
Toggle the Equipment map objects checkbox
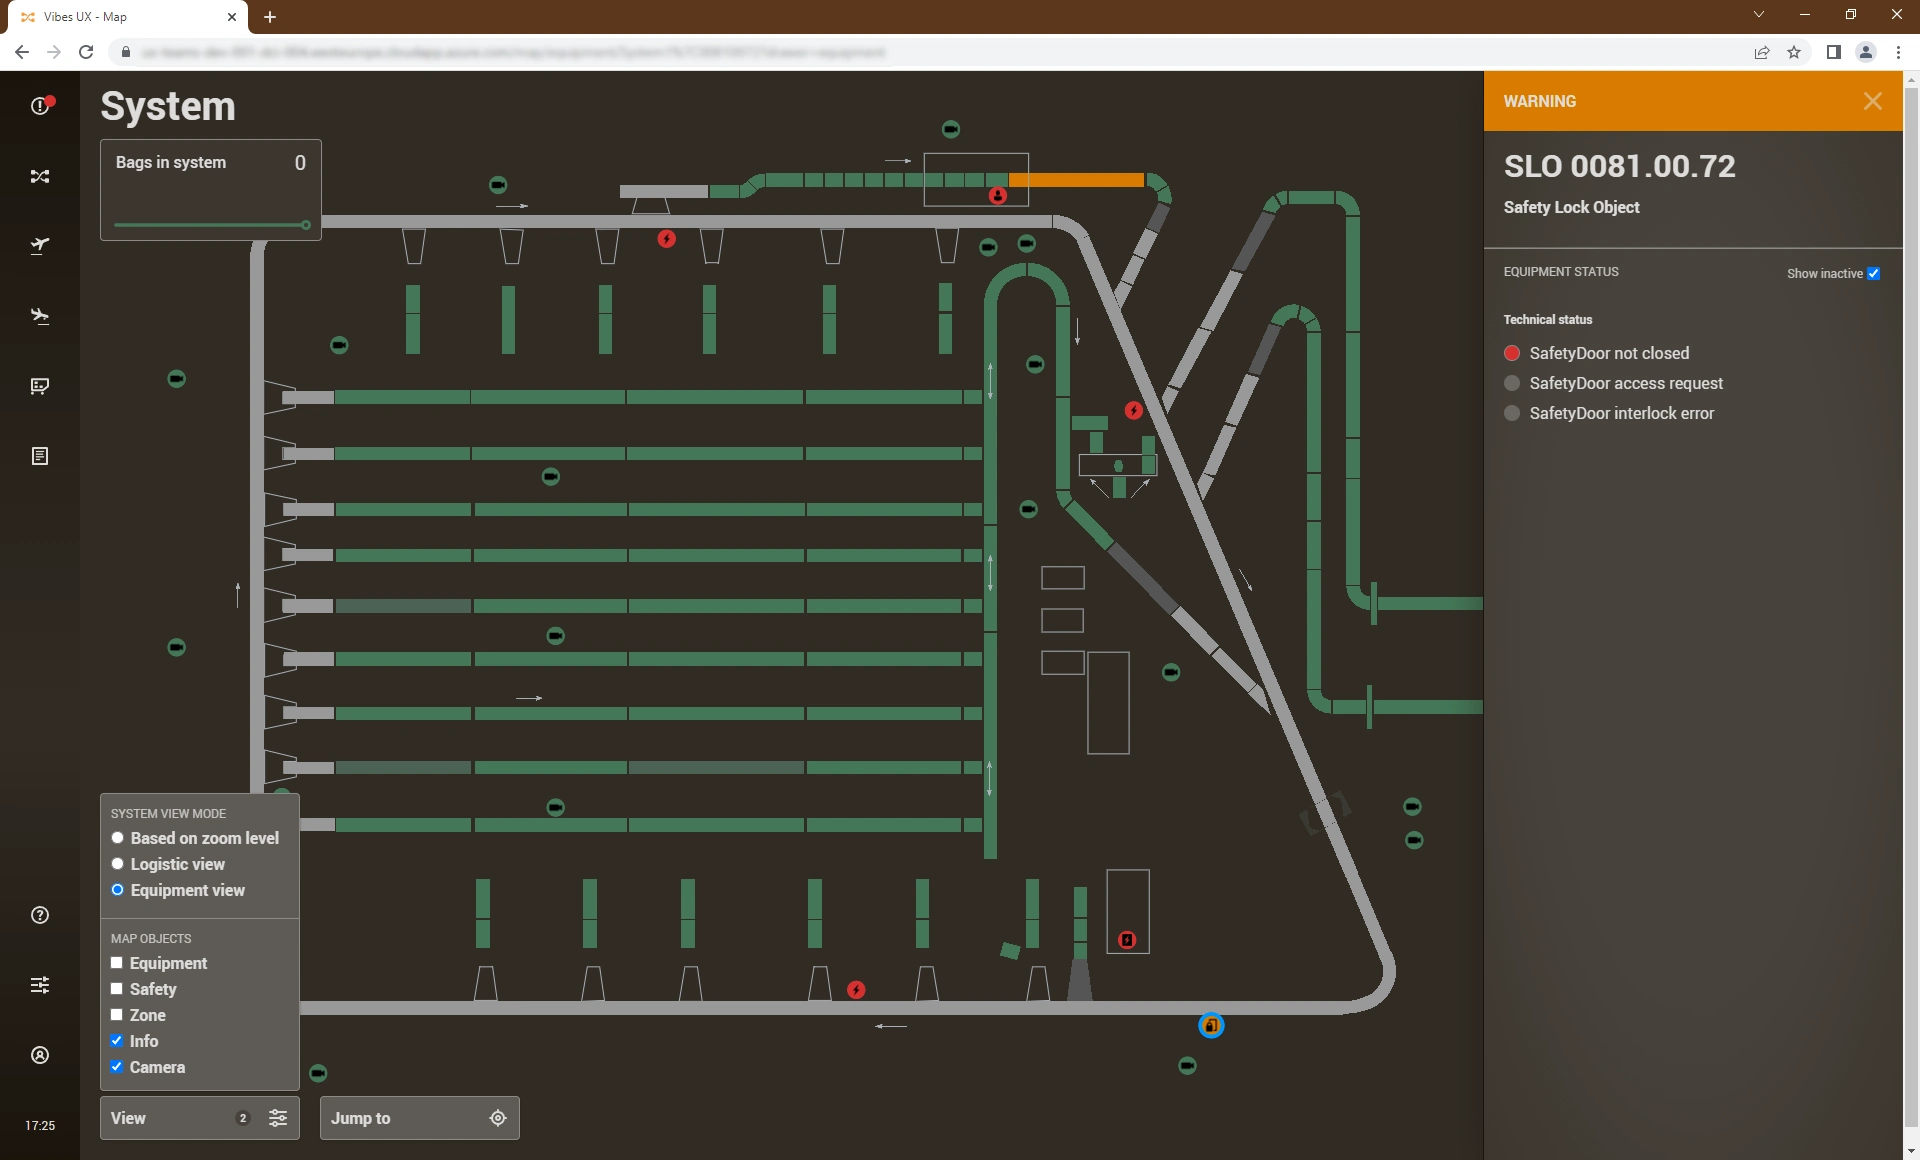tap(117, 963)
